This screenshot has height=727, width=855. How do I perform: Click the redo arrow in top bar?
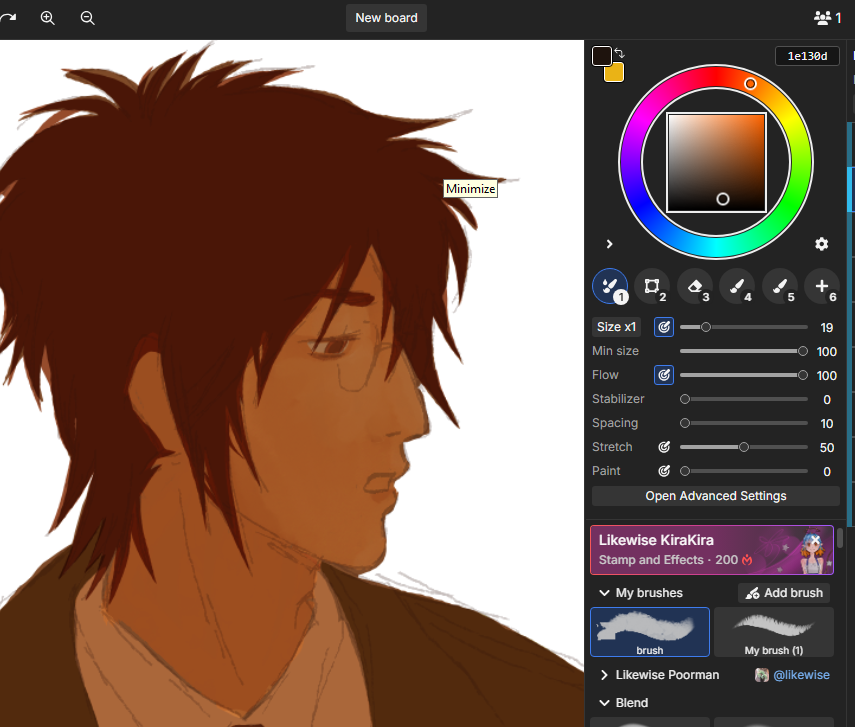click(8, 18)
